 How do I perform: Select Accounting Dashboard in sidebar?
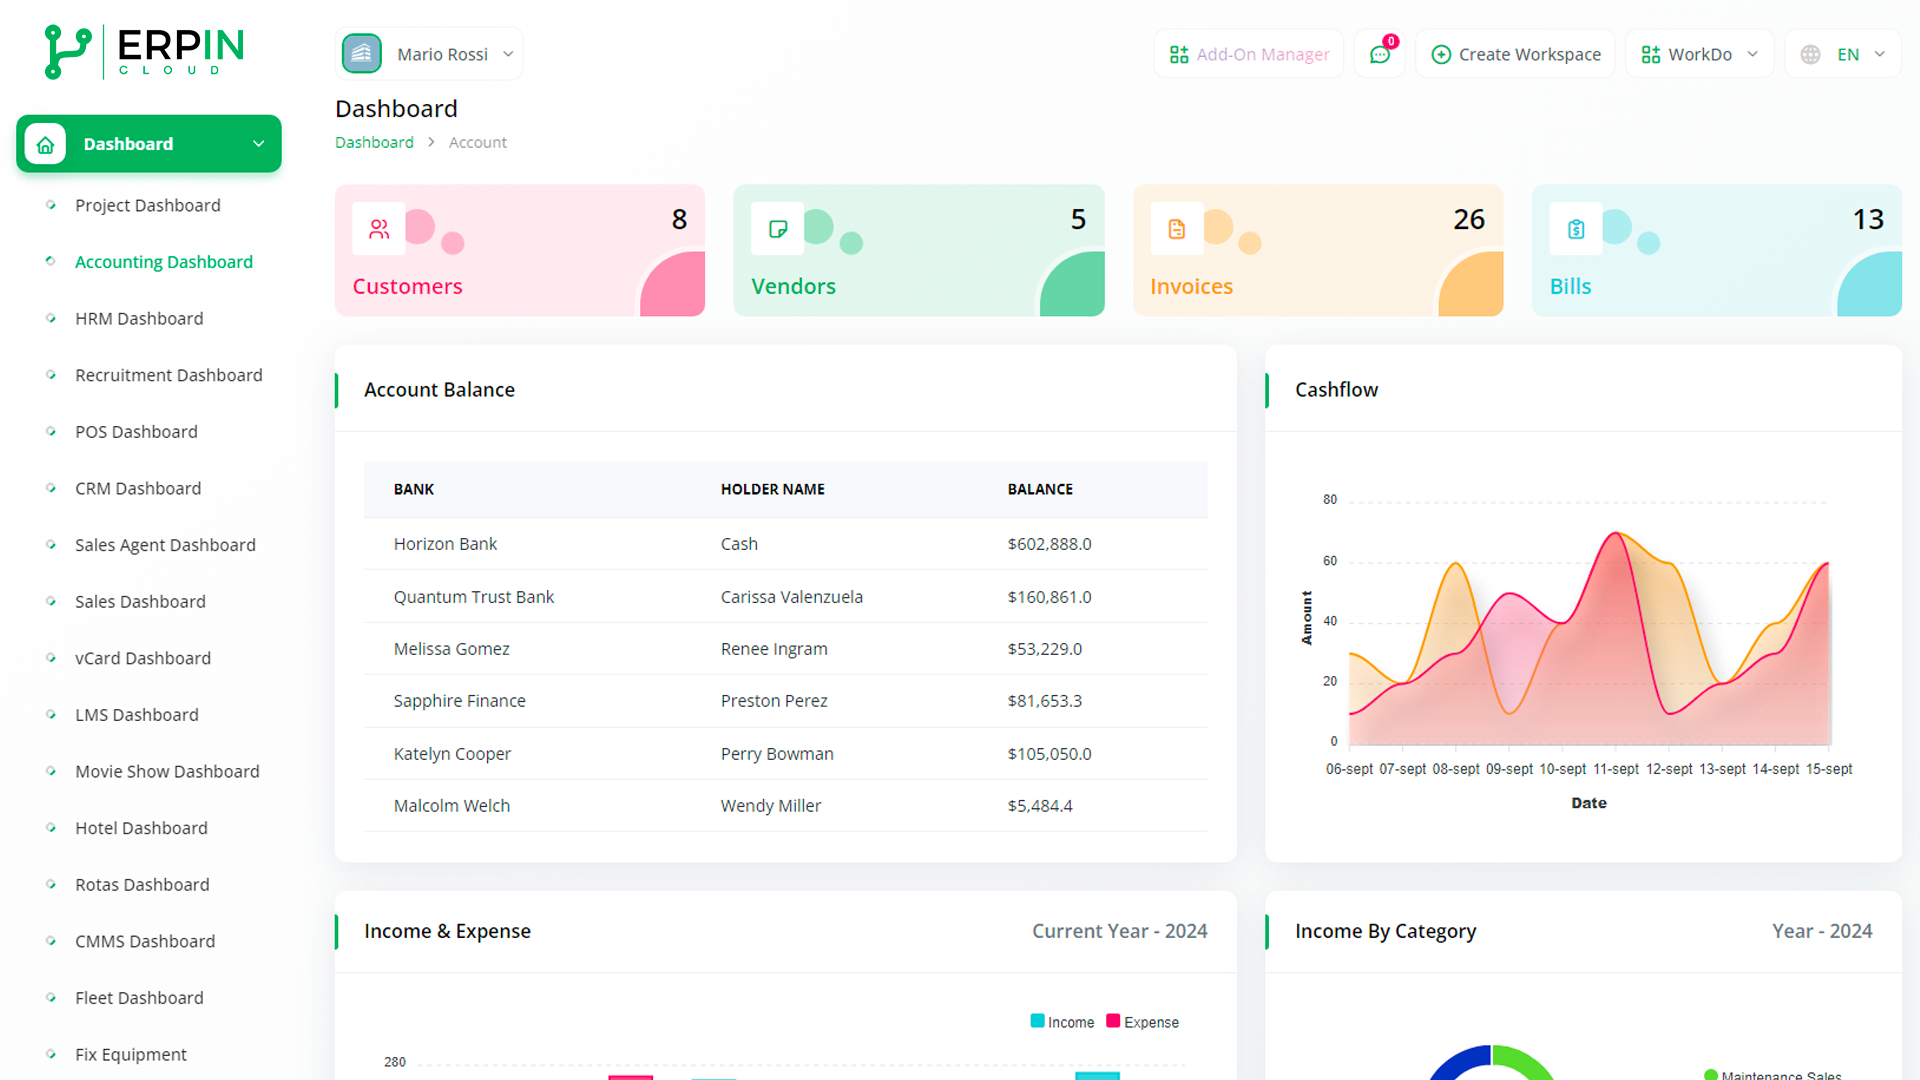coord(164,261)
